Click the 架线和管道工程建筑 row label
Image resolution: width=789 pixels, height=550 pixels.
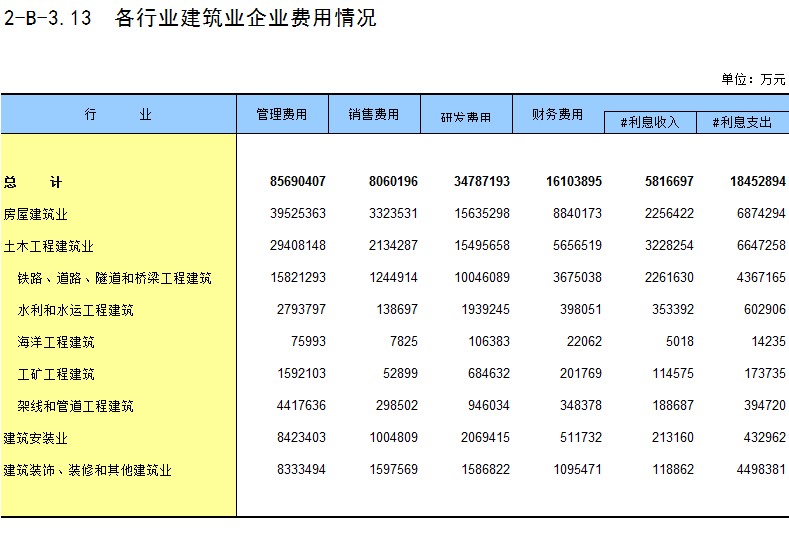[x=75, y=406]
